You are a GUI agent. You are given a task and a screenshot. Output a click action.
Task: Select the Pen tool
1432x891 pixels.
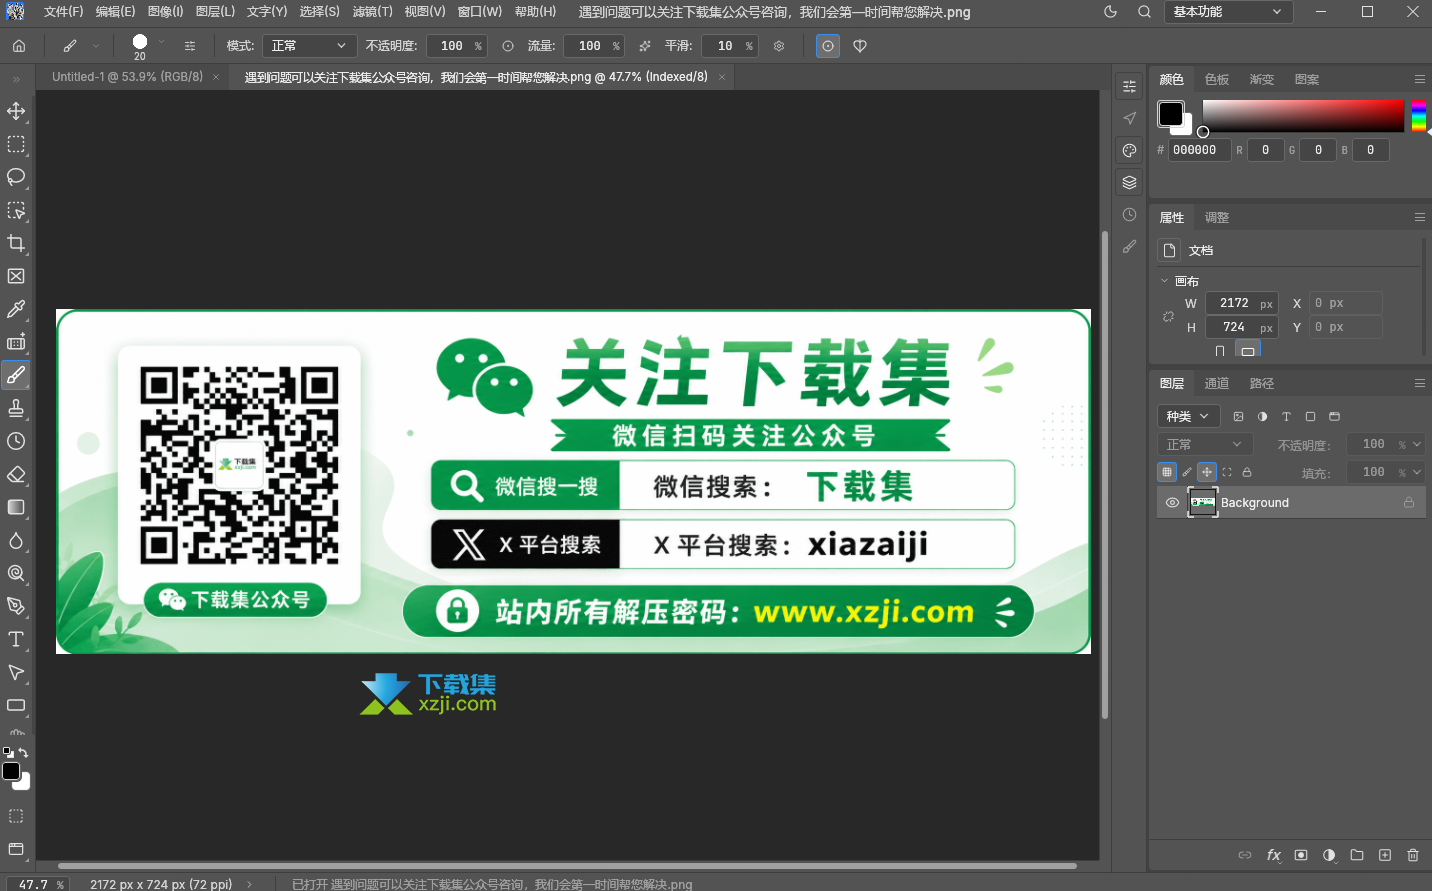pyautogui.click(x=16, y=606)
